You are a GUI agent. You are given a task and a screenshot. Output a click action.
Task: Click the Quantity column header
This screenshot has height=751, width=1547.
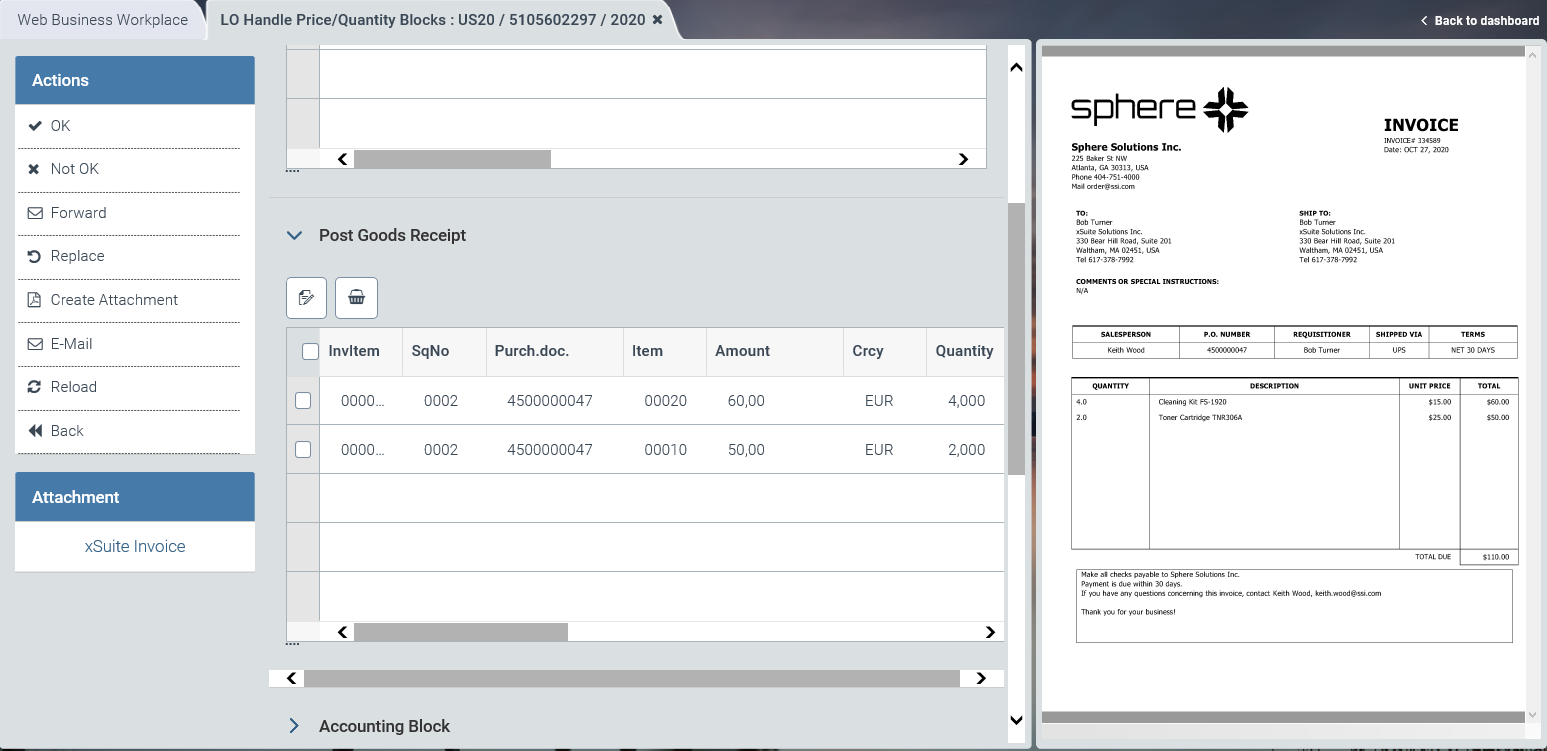(964, 351)
